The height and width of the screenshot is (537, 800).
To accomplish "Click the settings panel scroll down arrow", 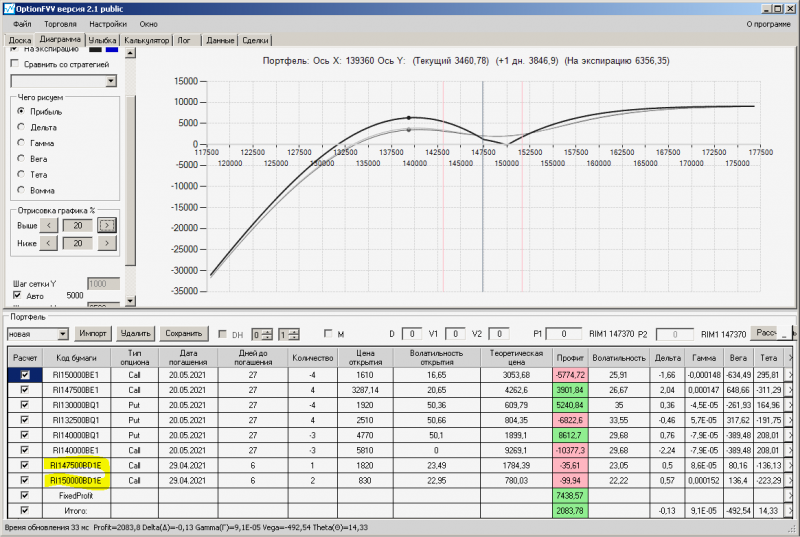I will [130, 301].
